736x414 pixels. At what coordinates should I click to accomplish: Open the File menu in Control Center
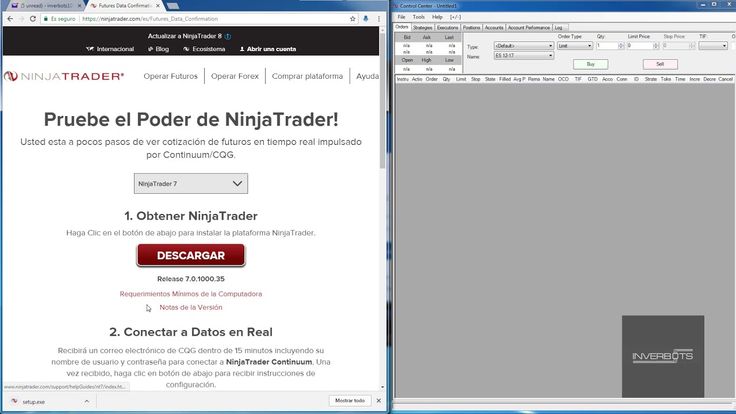click(401, 17)
